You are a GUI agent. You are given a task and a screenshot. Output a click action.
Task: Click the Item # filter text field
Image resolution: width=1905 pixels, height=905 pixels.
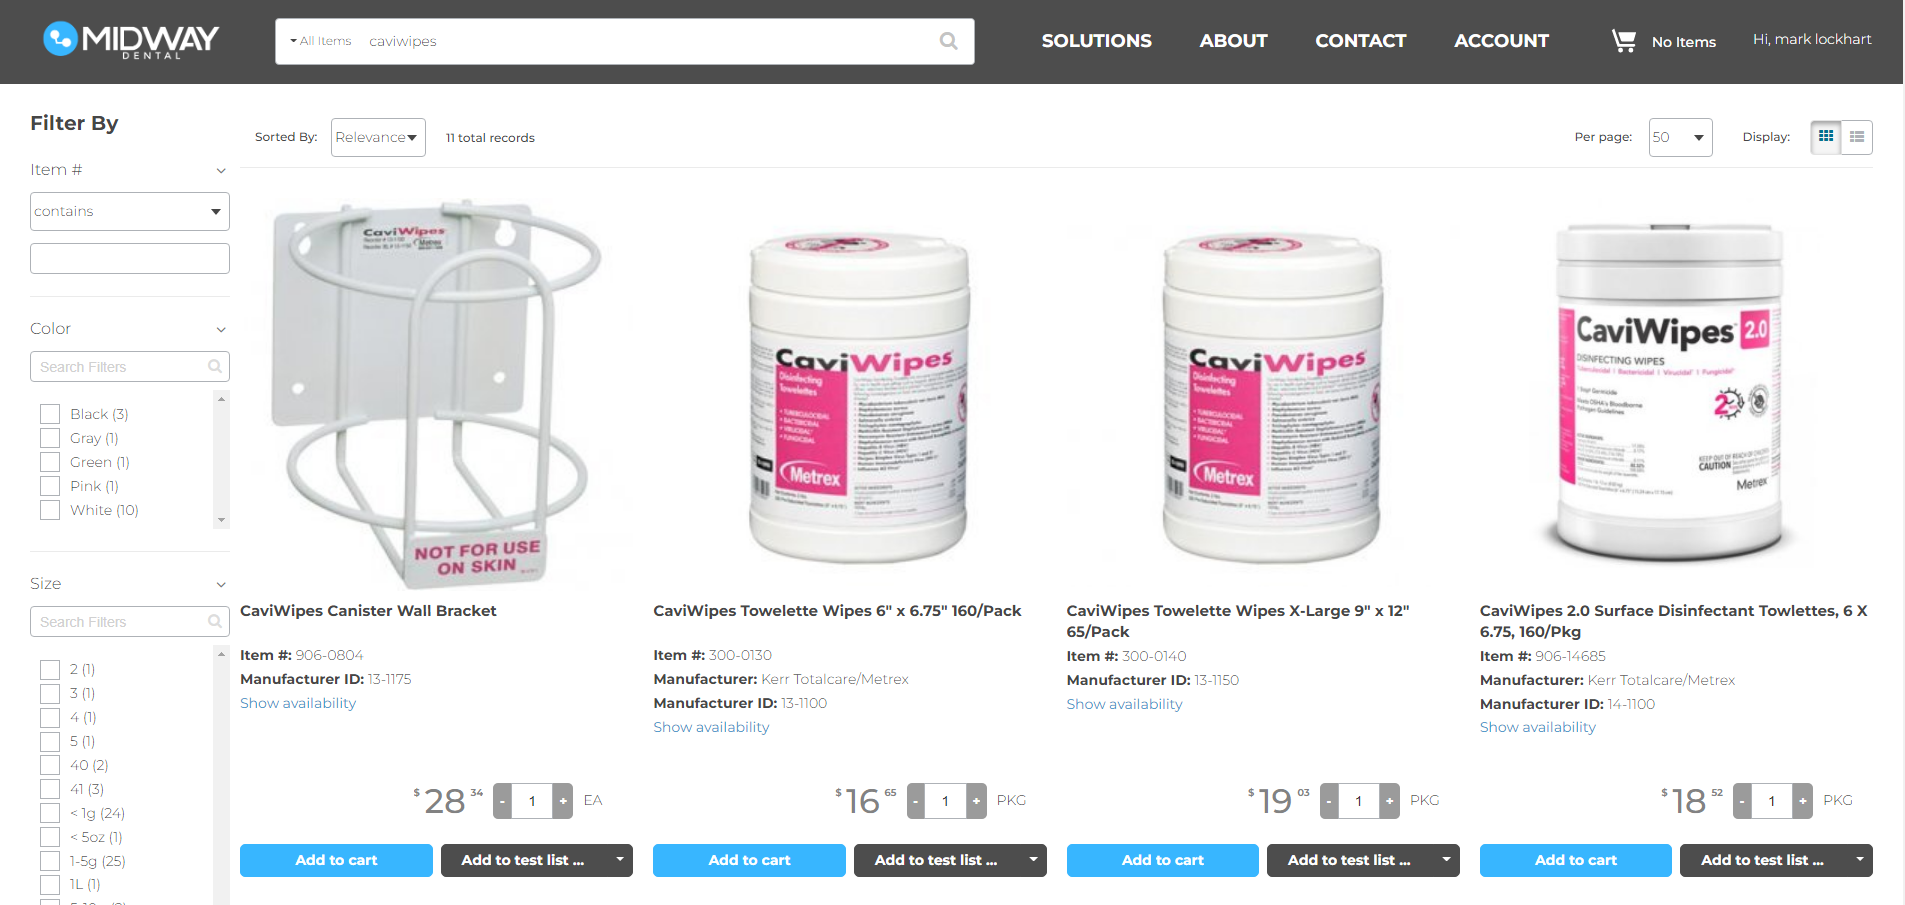(130, 258)
